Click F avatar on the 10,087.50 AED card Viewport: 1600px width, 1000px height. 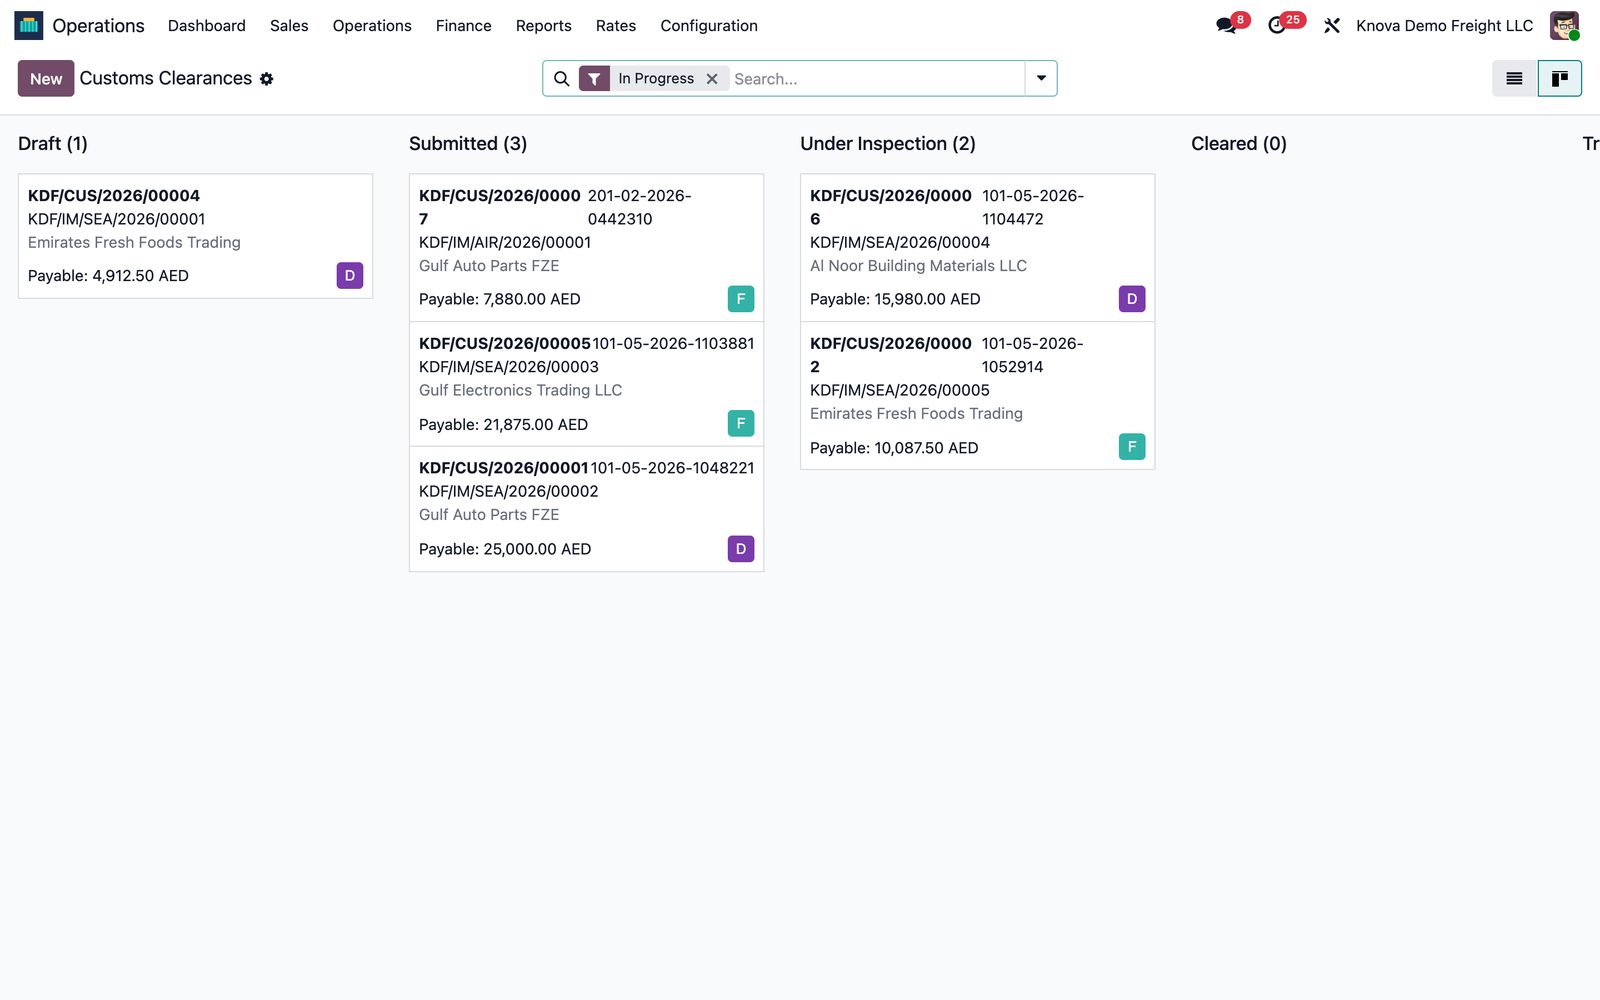(x=1132, y=447)
